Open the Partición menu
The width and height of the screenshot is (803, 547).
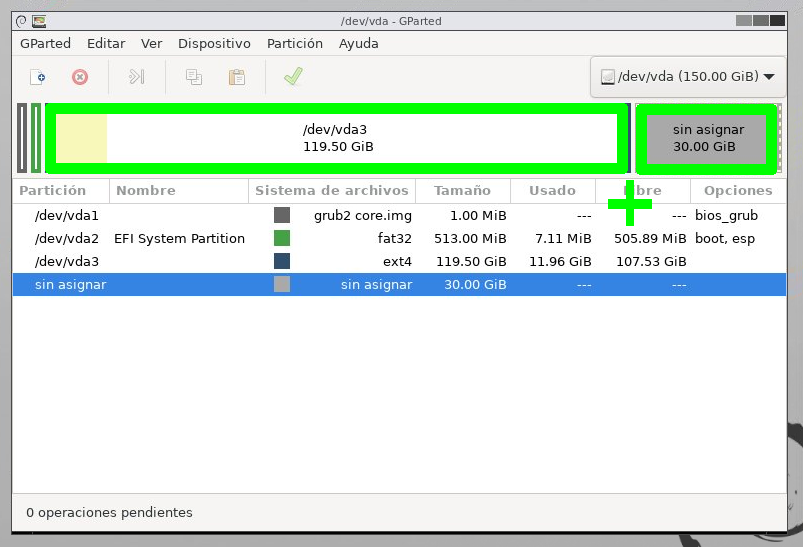(x=294, y=43)
